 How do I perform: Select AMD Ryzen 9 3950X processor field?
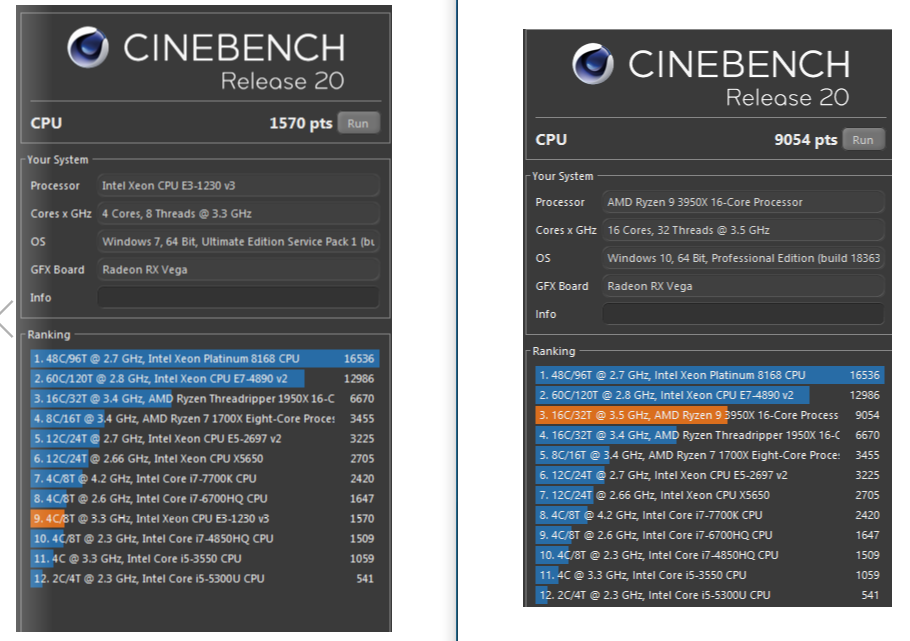[743, 202]
